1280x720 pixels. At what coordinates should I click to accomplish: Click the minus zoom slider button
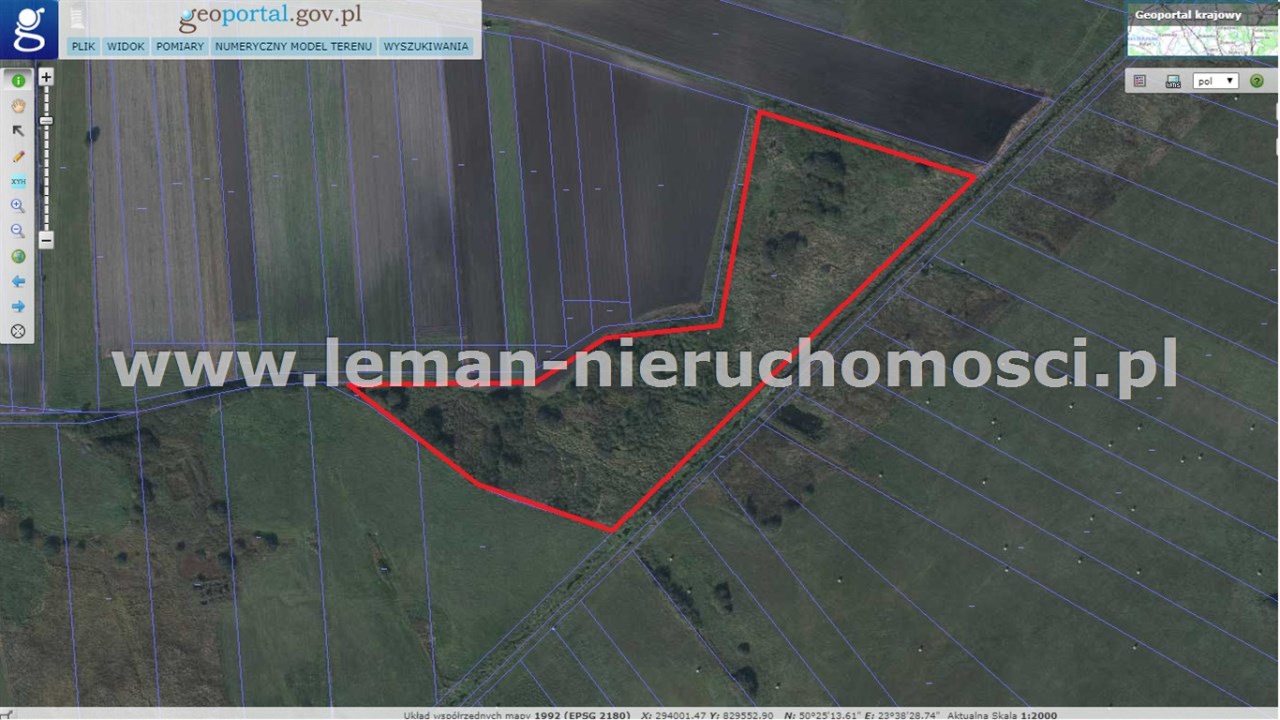point(46,240)
